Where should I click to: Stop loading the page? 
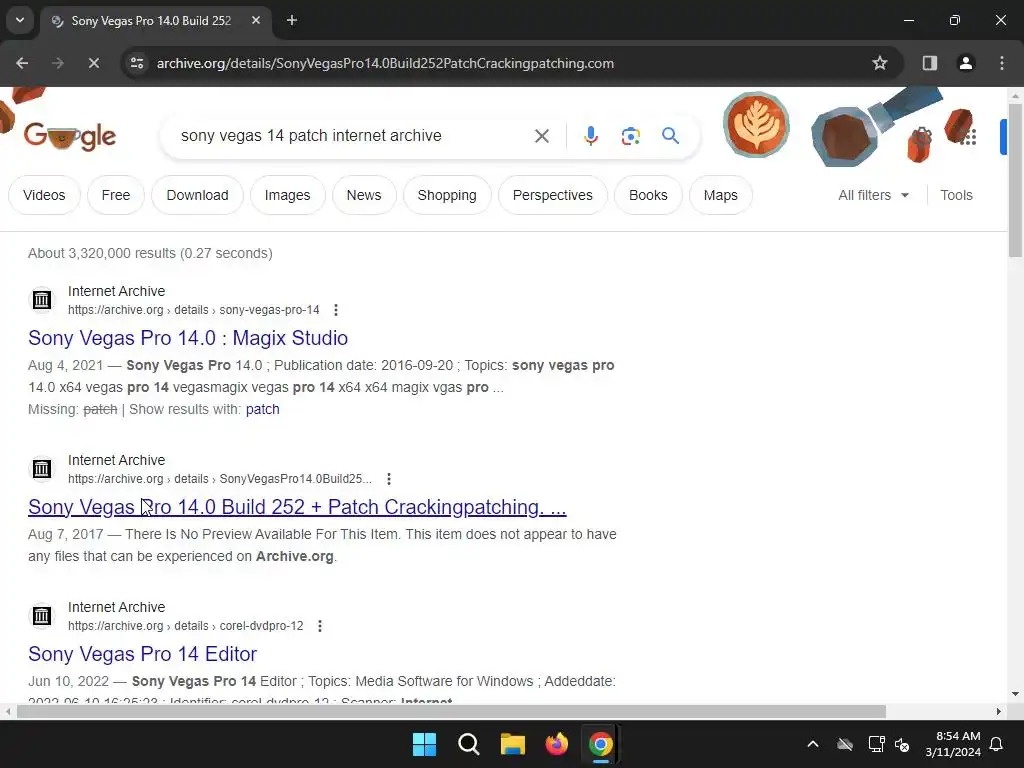pyautogui.click(x=93, y=63)
